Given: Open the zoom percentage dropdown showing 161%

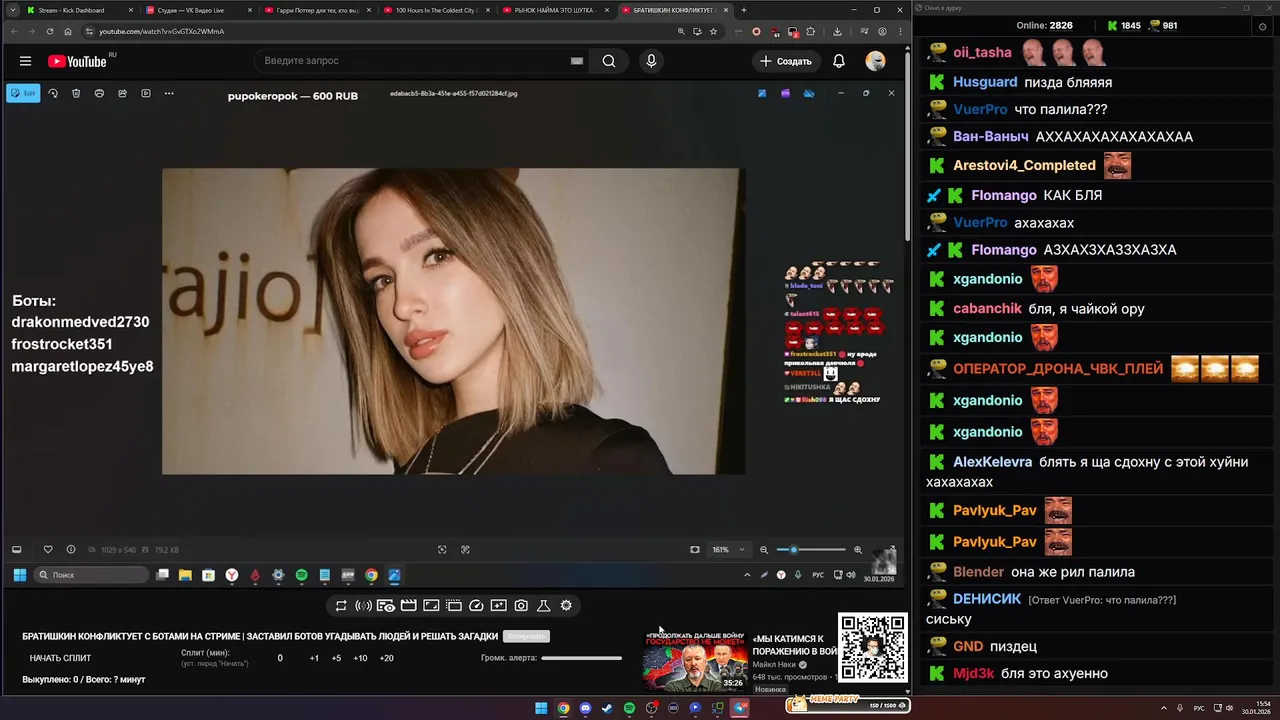Looking at the screenshot, I should click(729, 549).
